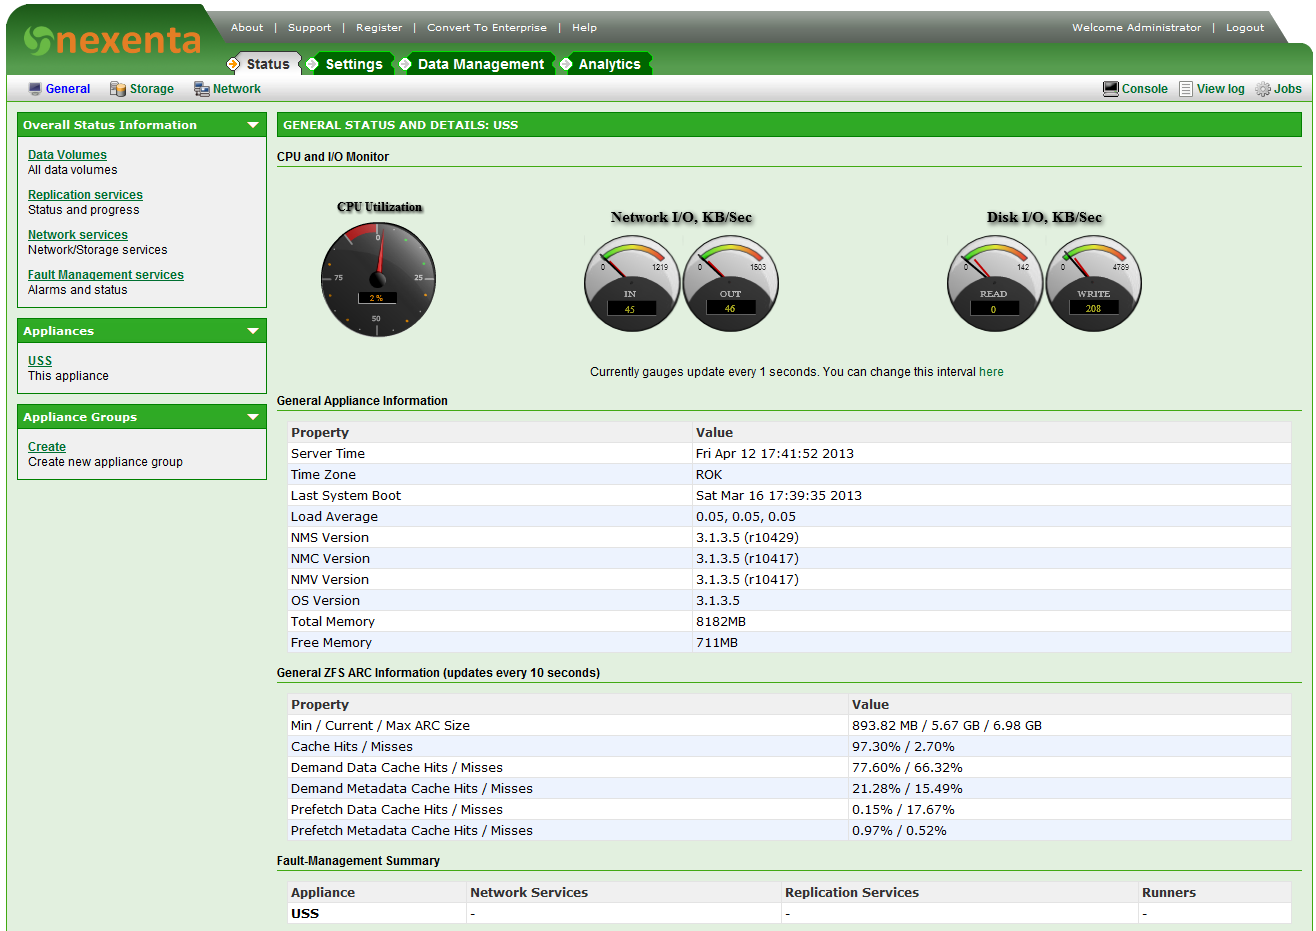Viewport: 1316px width, 931px height.
Task: Click the Welcome Administrator text
Action: pos(1137,28)
